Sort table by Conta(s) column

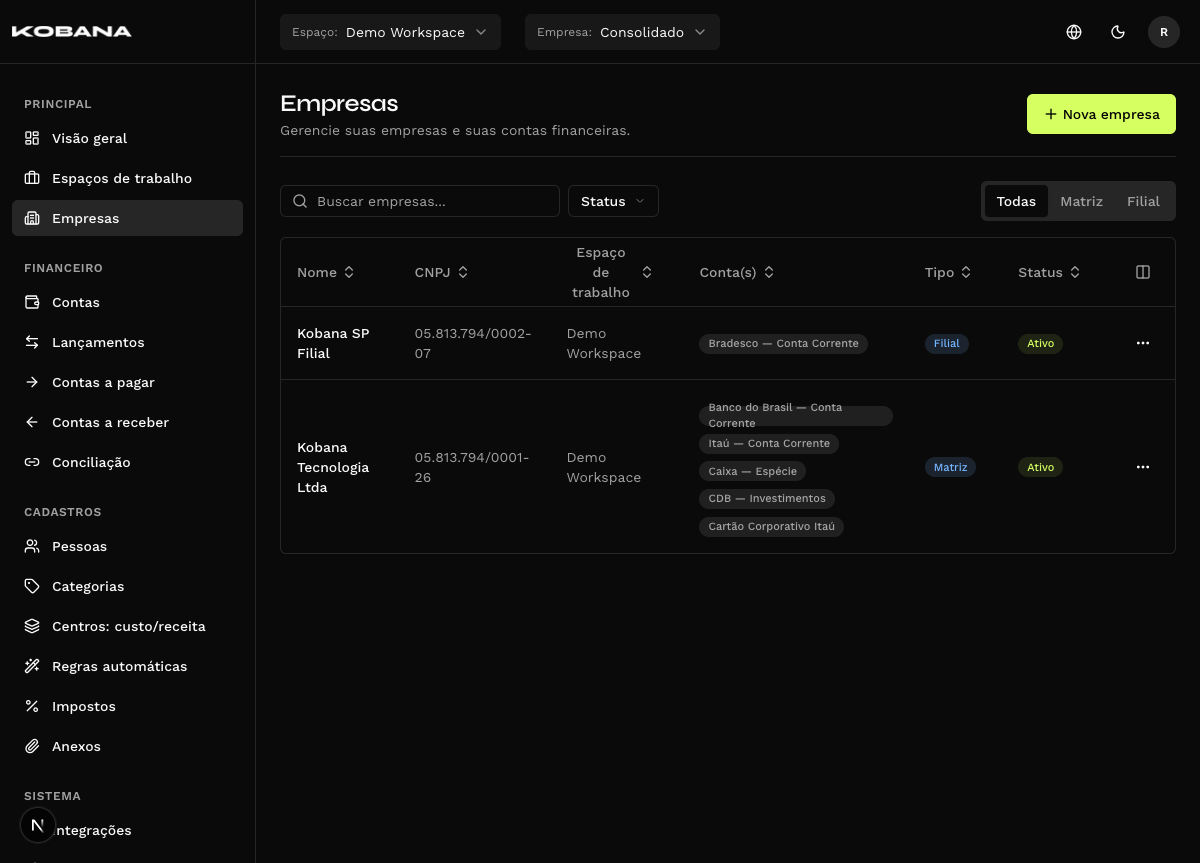tap(737, 272)
